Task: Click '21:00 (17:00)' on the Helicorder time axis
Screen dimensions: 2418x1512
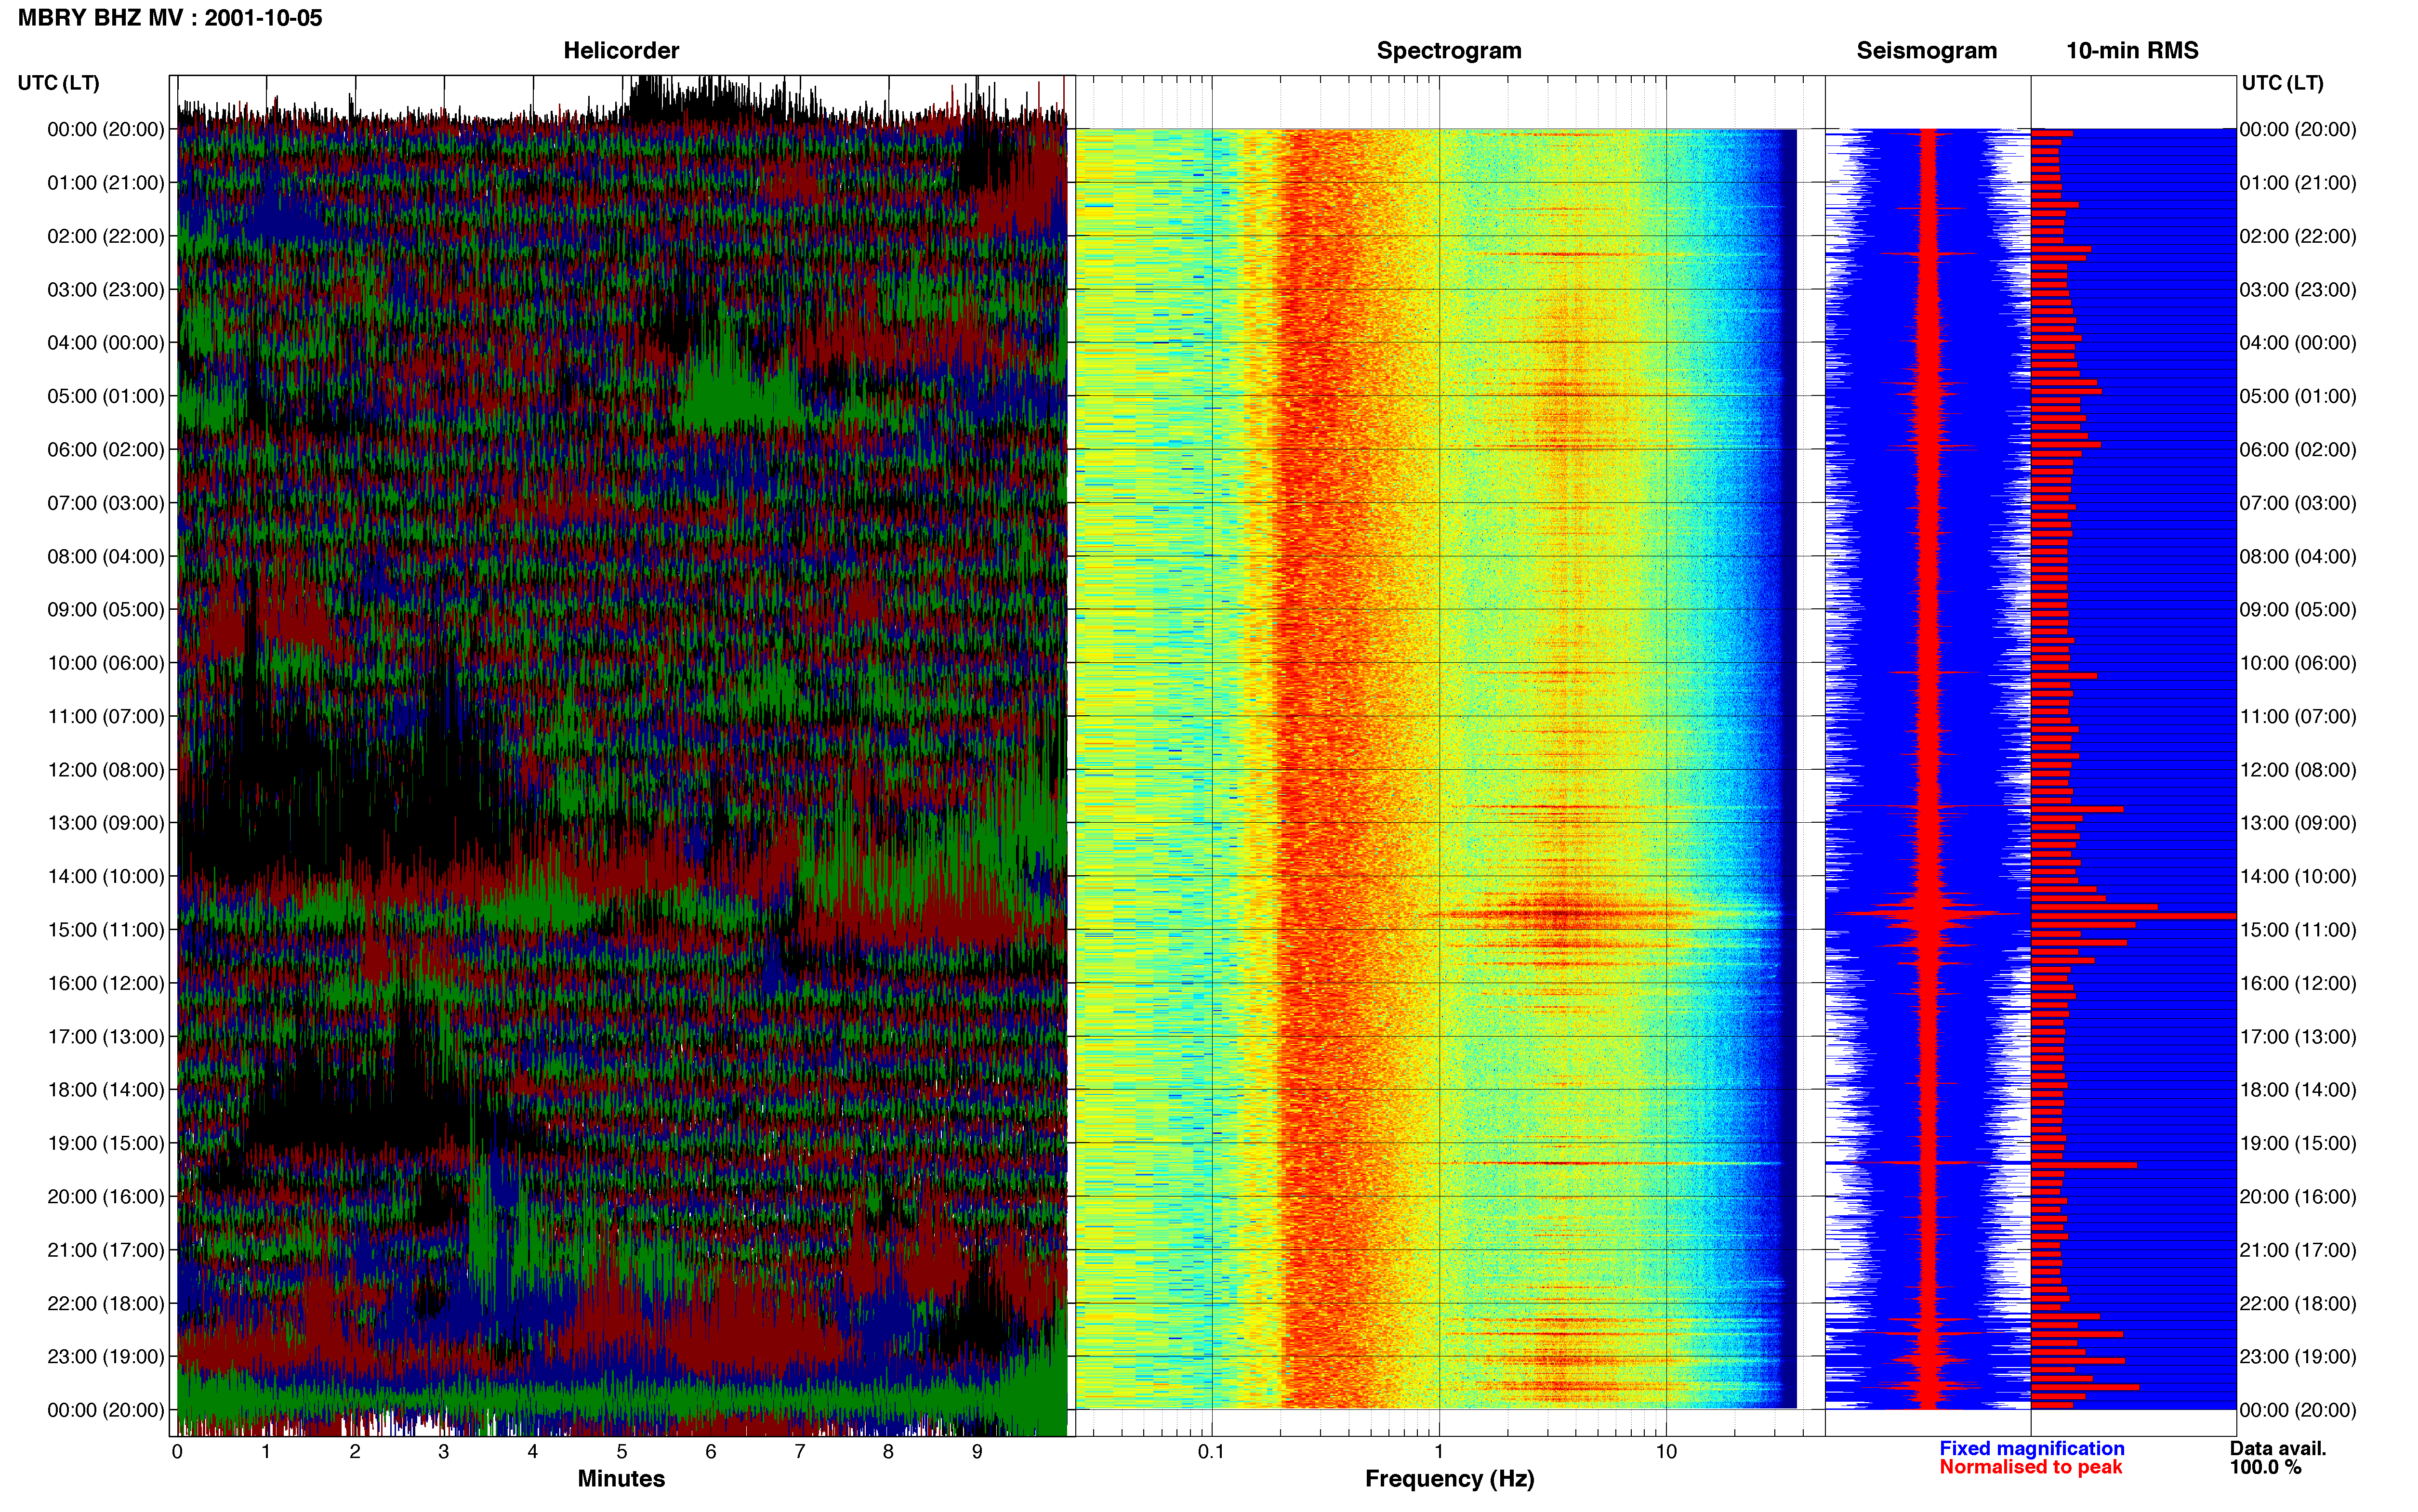Action: coord(106,1250)
